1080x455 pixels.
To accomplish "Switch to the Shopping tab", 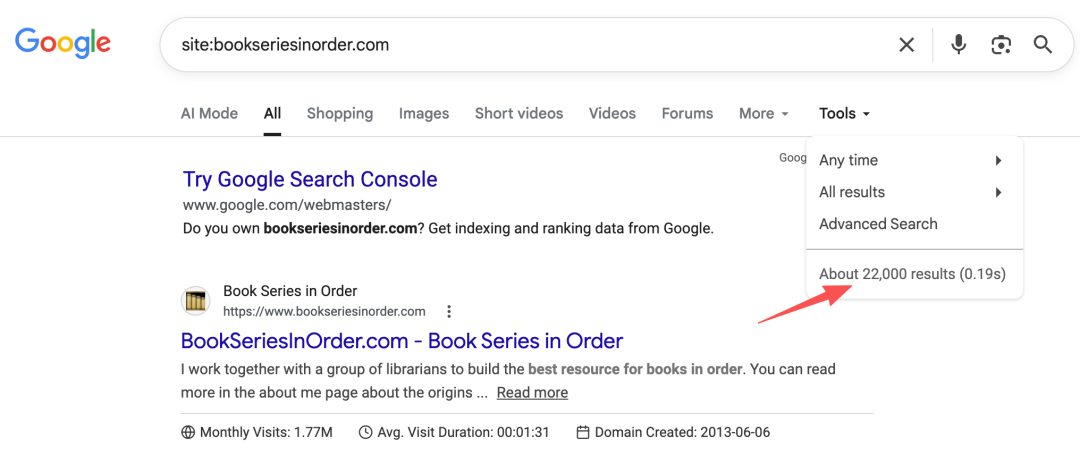I will (340, 114).
